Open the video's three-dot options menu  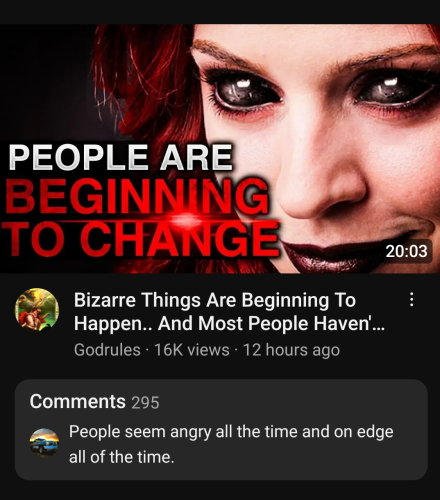412,299
